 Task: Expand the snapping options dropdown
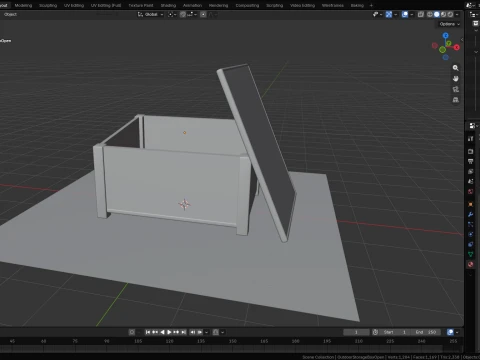pos(192,14)
